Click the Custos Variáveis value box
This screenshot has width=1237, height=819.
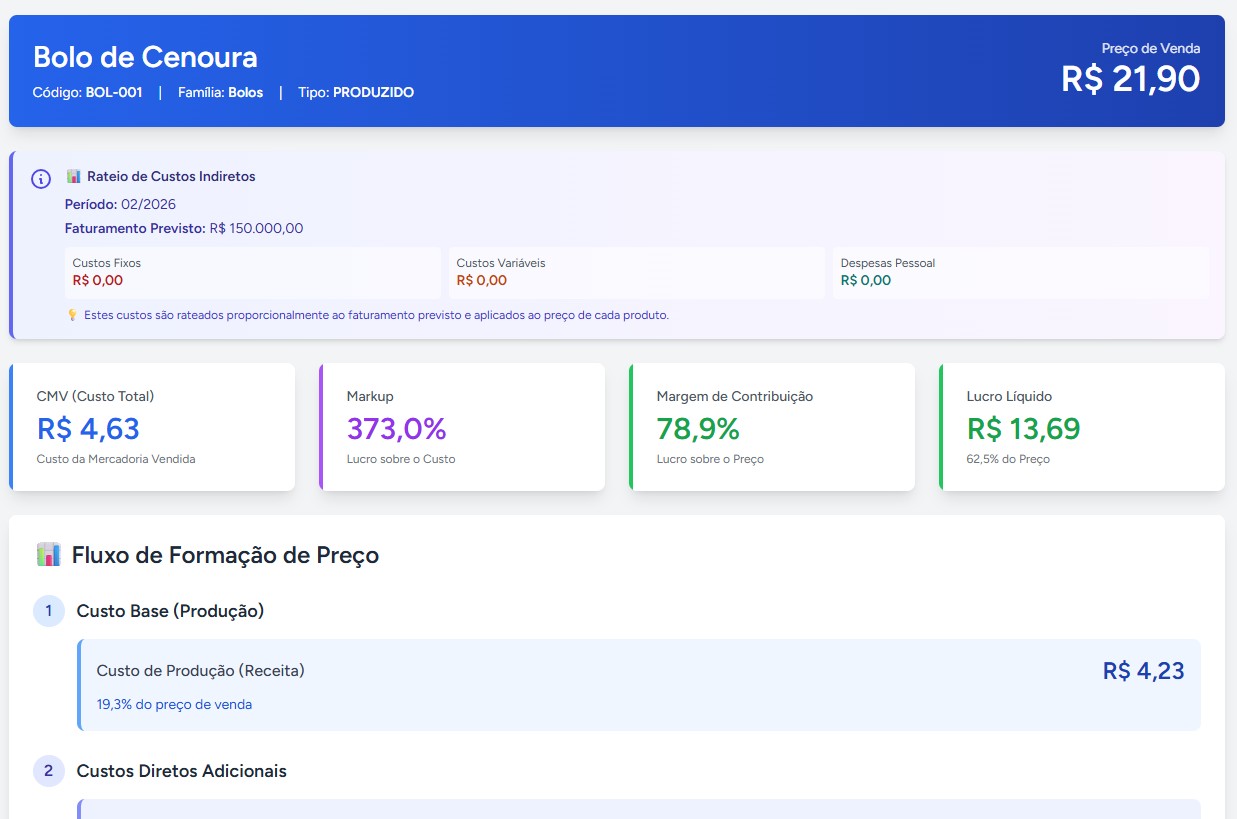click(x=637, y=272)
